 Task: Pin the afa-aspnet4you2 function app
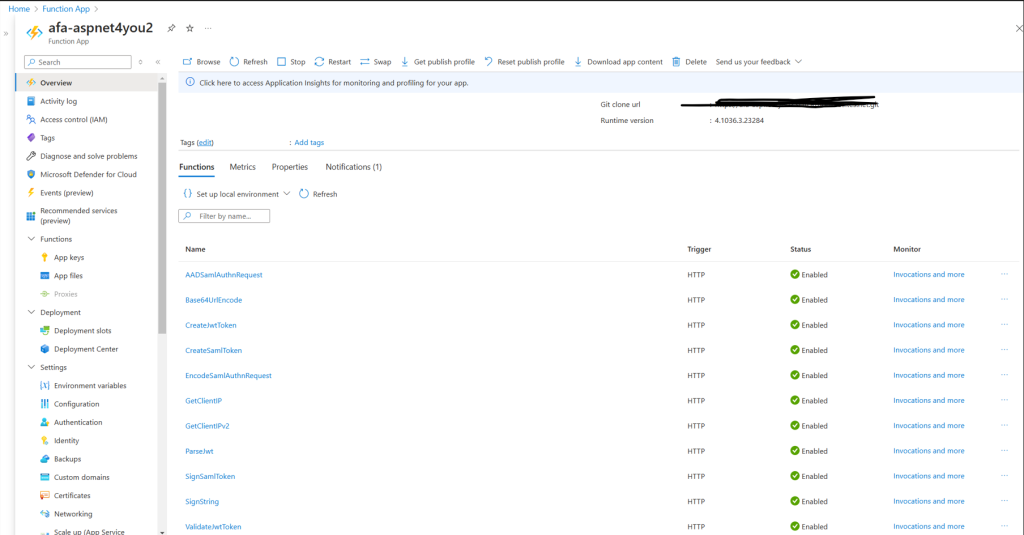171,28
